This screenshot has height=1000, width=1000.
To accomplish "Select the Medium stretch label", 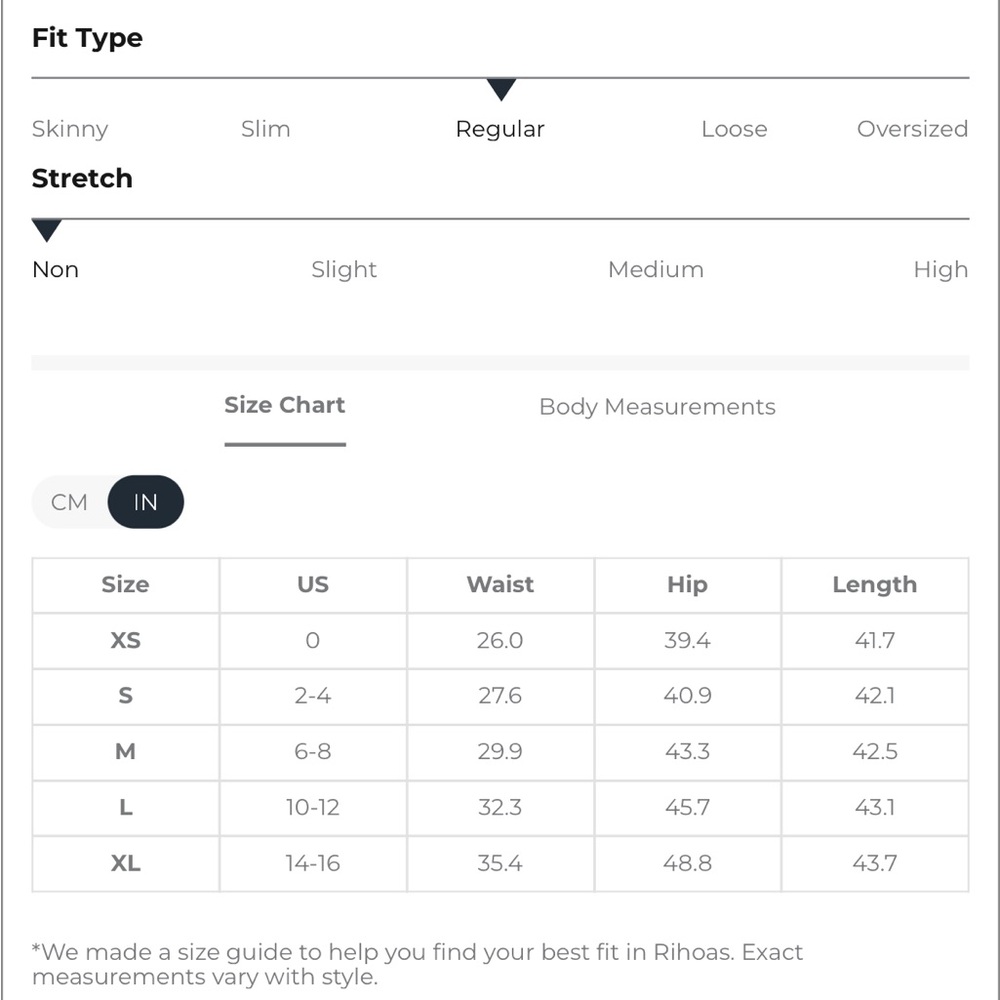I will [x=656, y=270].
